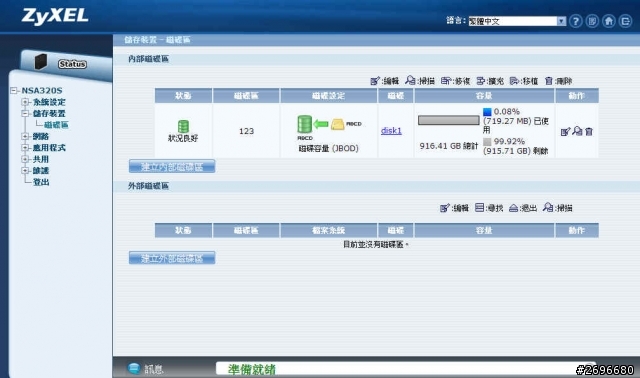Click the Home icon in header
This screenshot has height=378, width=640.
pyautogui.click(x=609, y=21)
